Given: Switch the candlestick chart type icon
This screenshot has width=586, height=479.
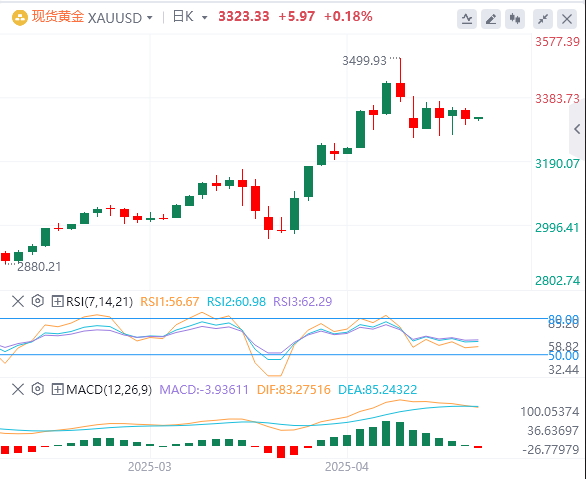Looking at the screenshot, I should [515, 19].
